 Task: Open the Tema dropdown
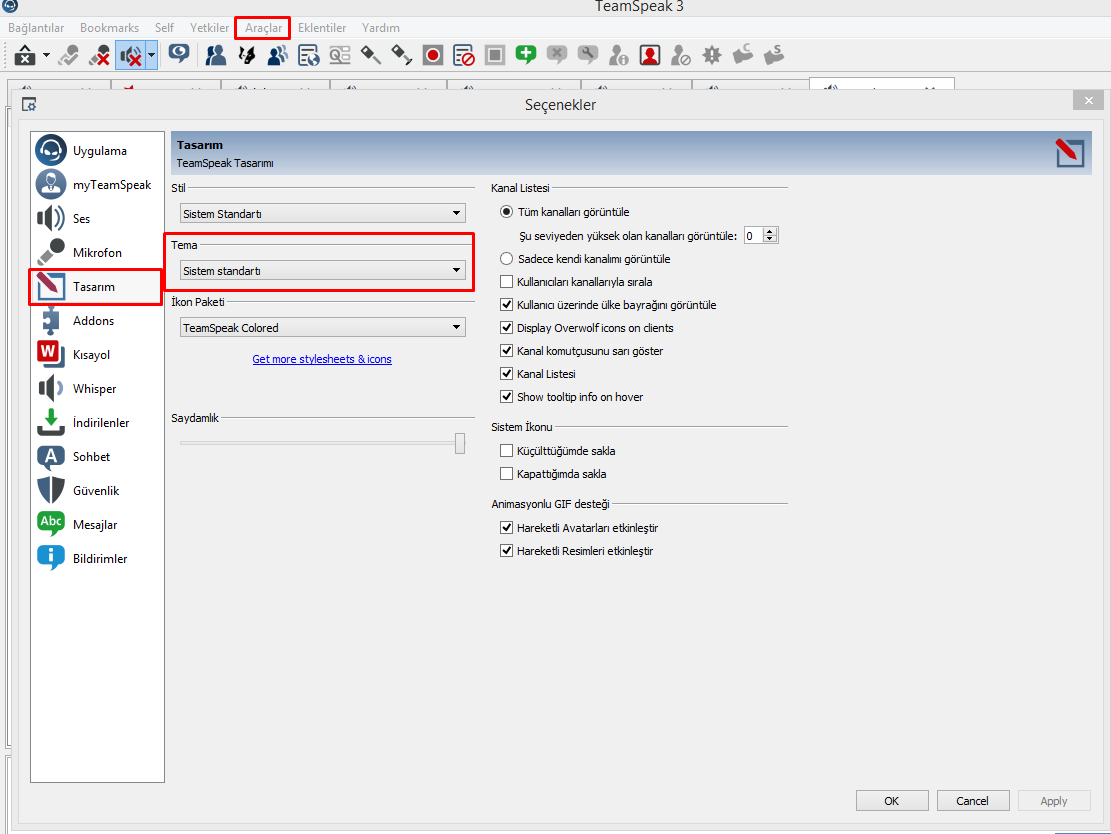coord(322,271)
